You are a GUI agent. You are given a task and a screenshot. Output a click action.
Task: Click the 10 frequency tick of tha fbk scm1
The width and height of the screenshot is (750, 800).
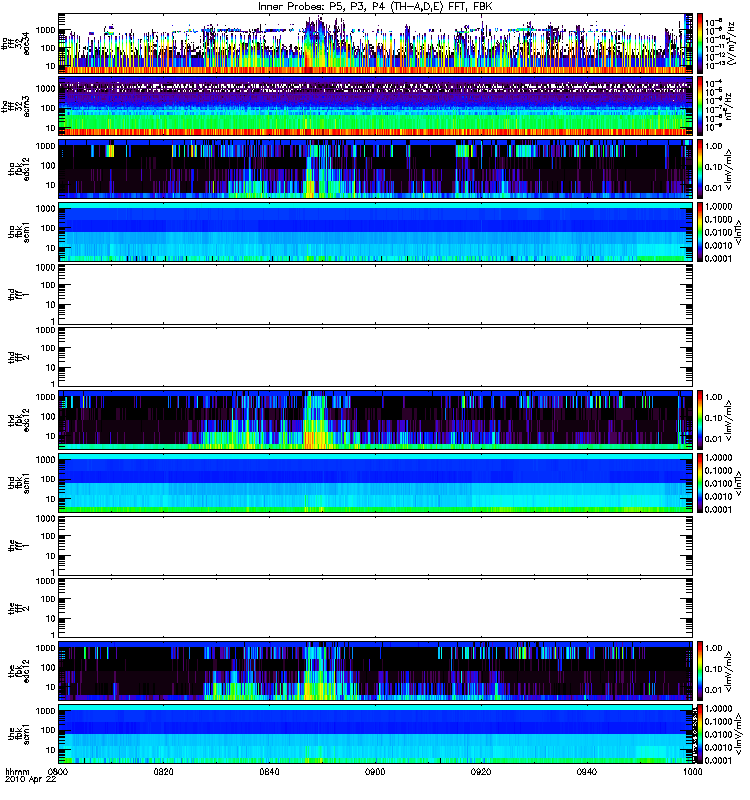[51, 248]
